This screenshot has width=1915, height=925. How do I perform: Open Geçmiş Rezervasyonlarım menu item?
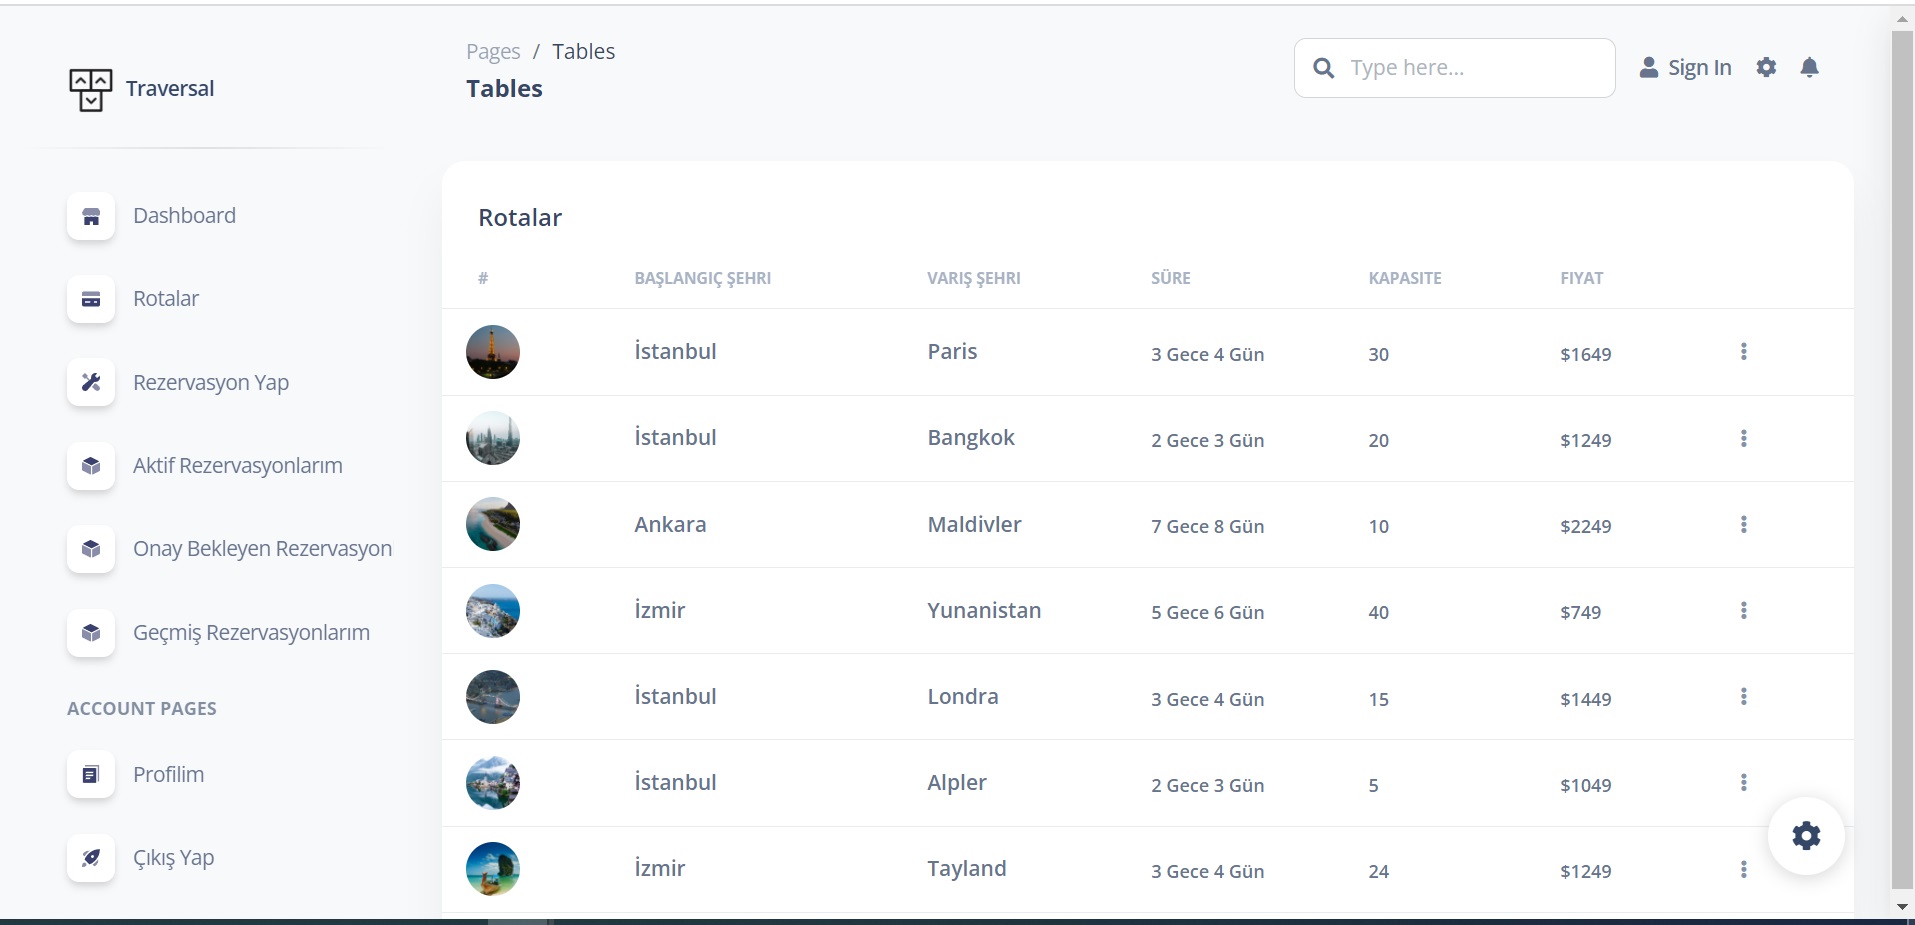pyautogui.click(x=251, y=633)
